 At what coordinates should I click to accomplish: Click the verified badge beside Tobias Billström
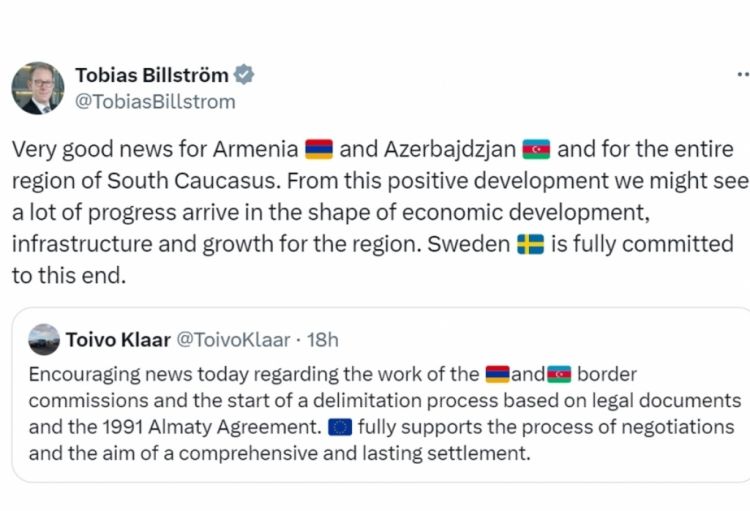[243, 75]
